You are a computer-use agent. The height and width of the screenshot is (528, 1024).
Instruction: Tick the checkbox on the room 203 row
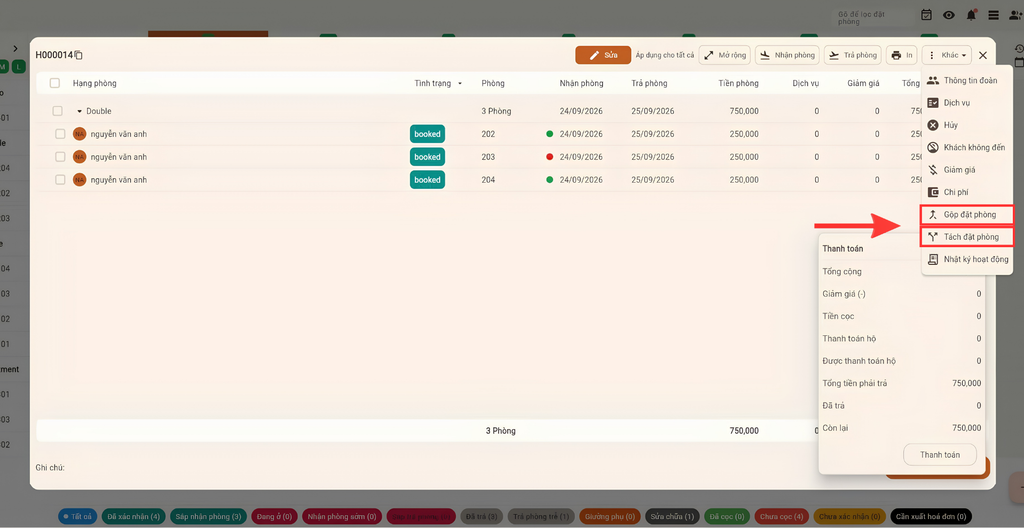pyautogui.click(x=60, y=157)
